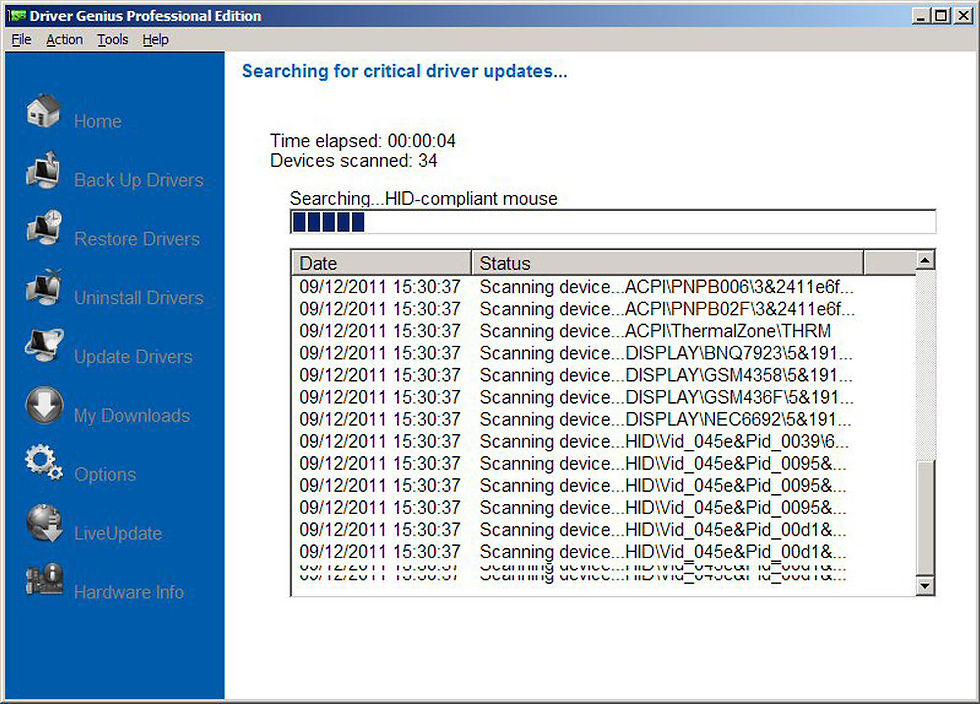Click the log list scrollbar thumb

(925, 517)
